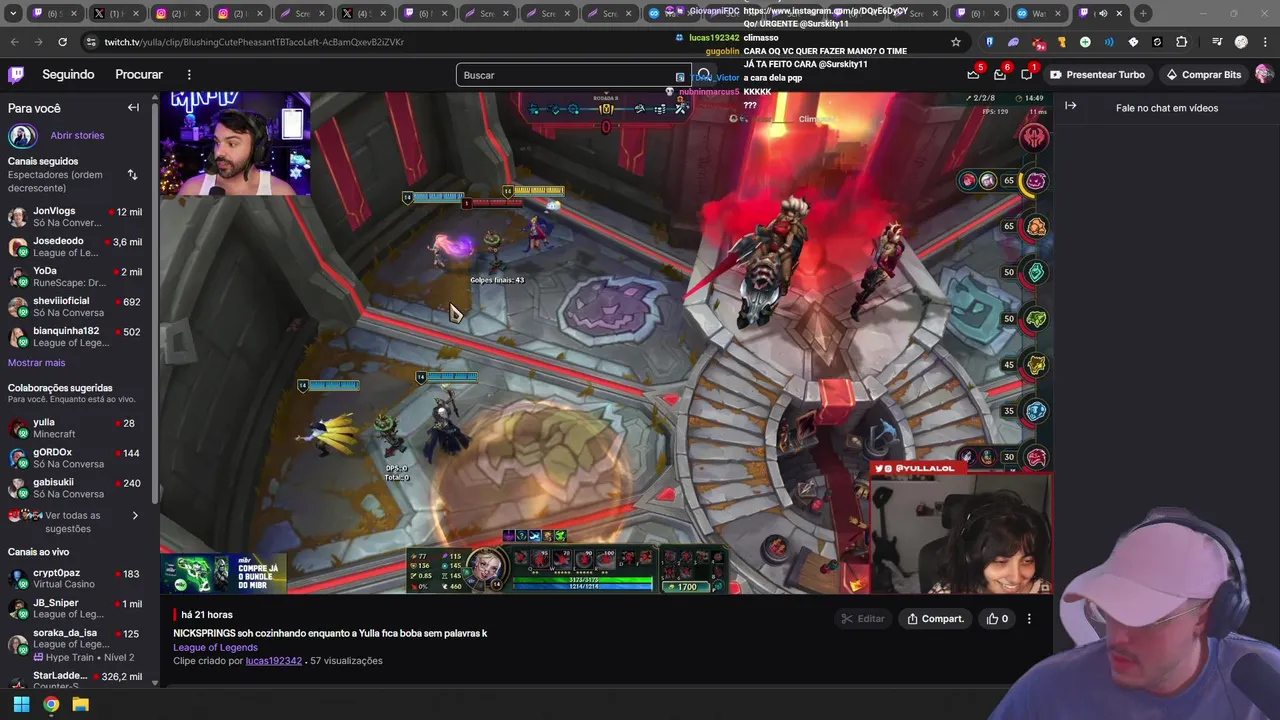Go back with browser back arrow
The width and height of the screenshot is (1280, 720).
click(x=14, y=42)
